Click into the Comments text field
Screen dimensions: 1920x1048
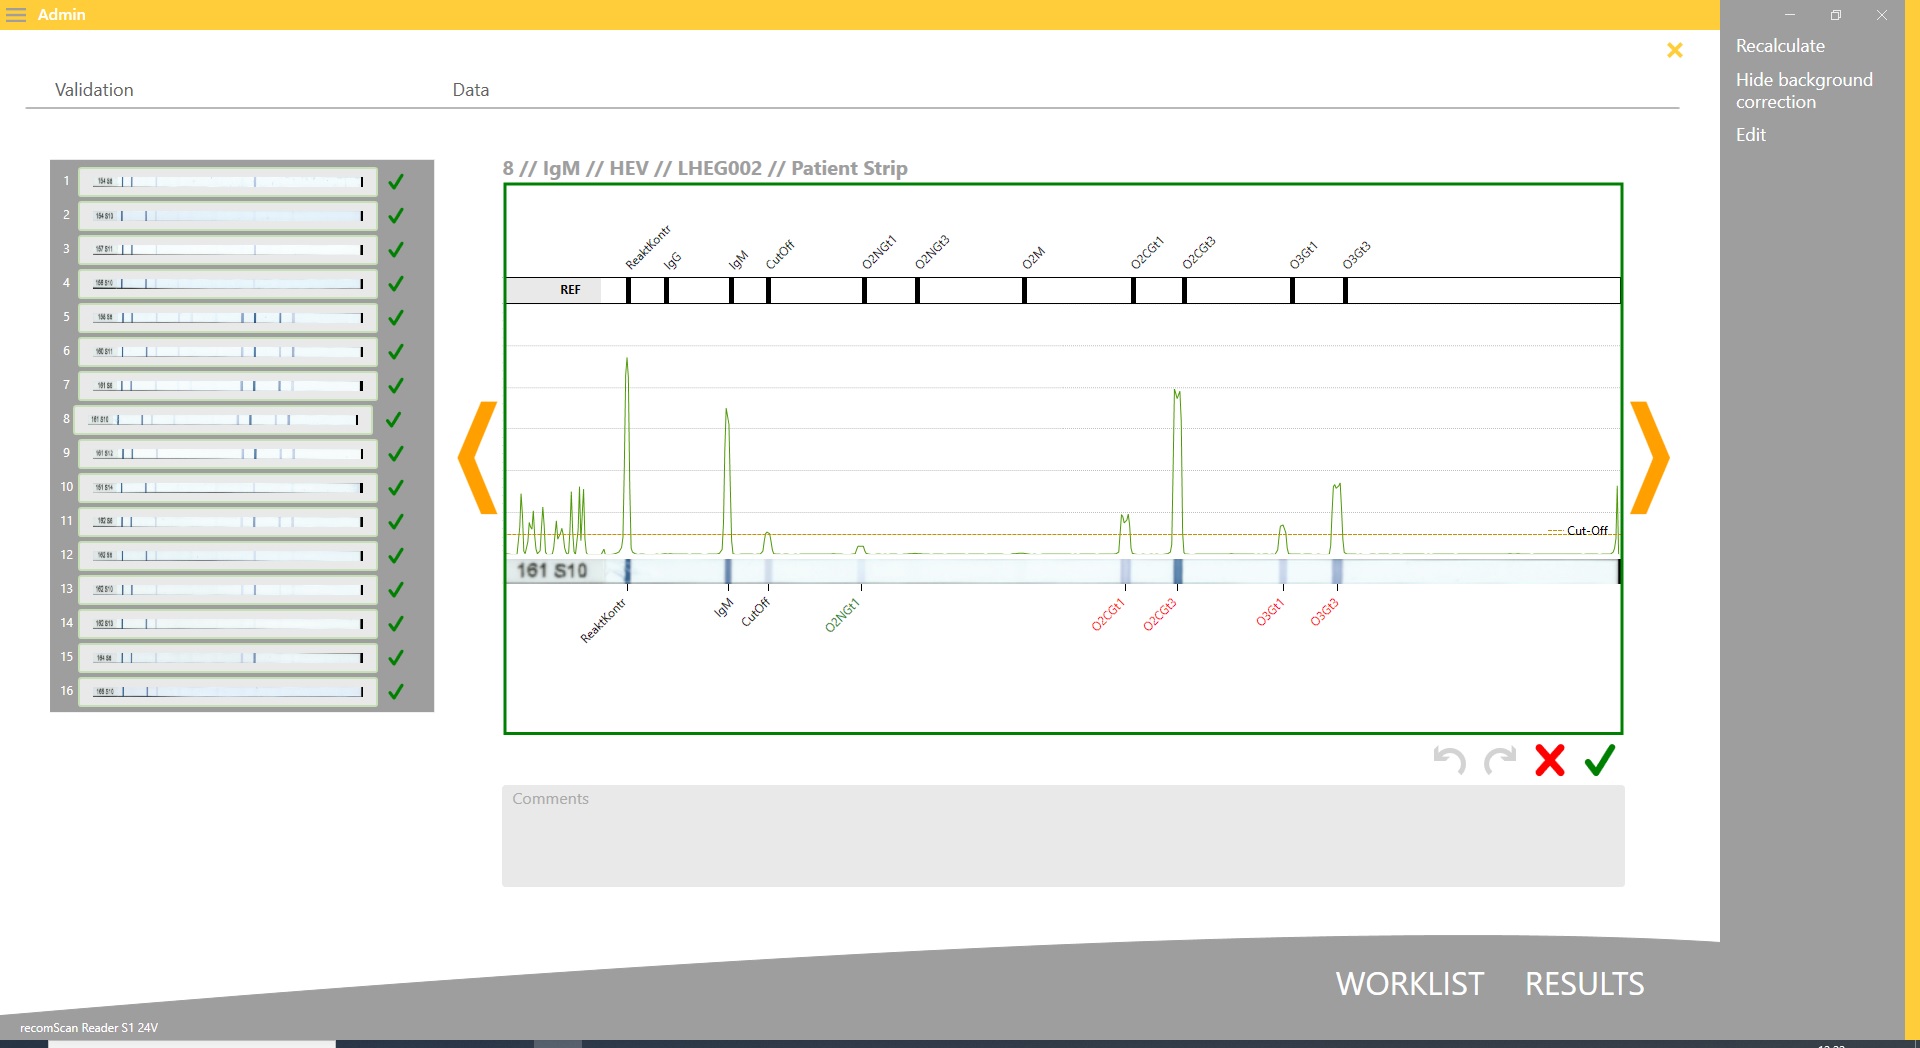[x=1062, y=836]
